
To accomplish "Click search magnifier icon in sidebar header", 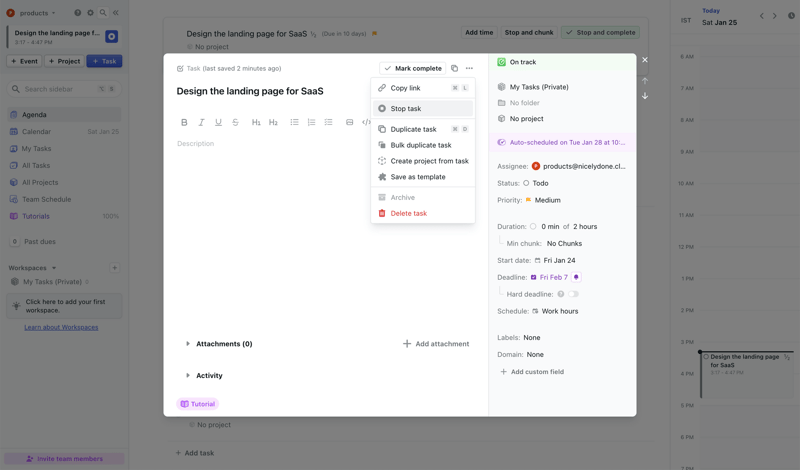I will tap(103, 13).
